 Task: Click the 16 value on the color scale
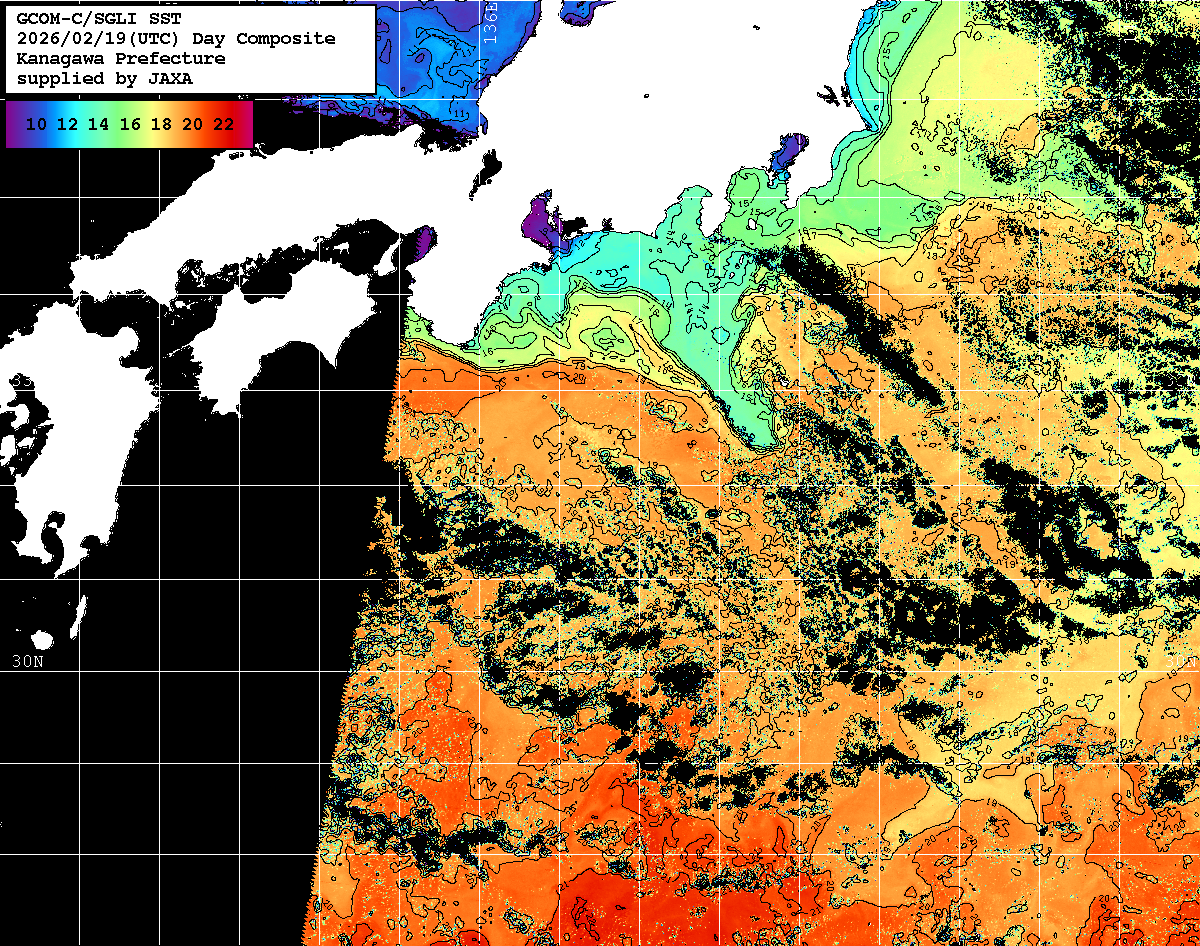tap(130, 125)
